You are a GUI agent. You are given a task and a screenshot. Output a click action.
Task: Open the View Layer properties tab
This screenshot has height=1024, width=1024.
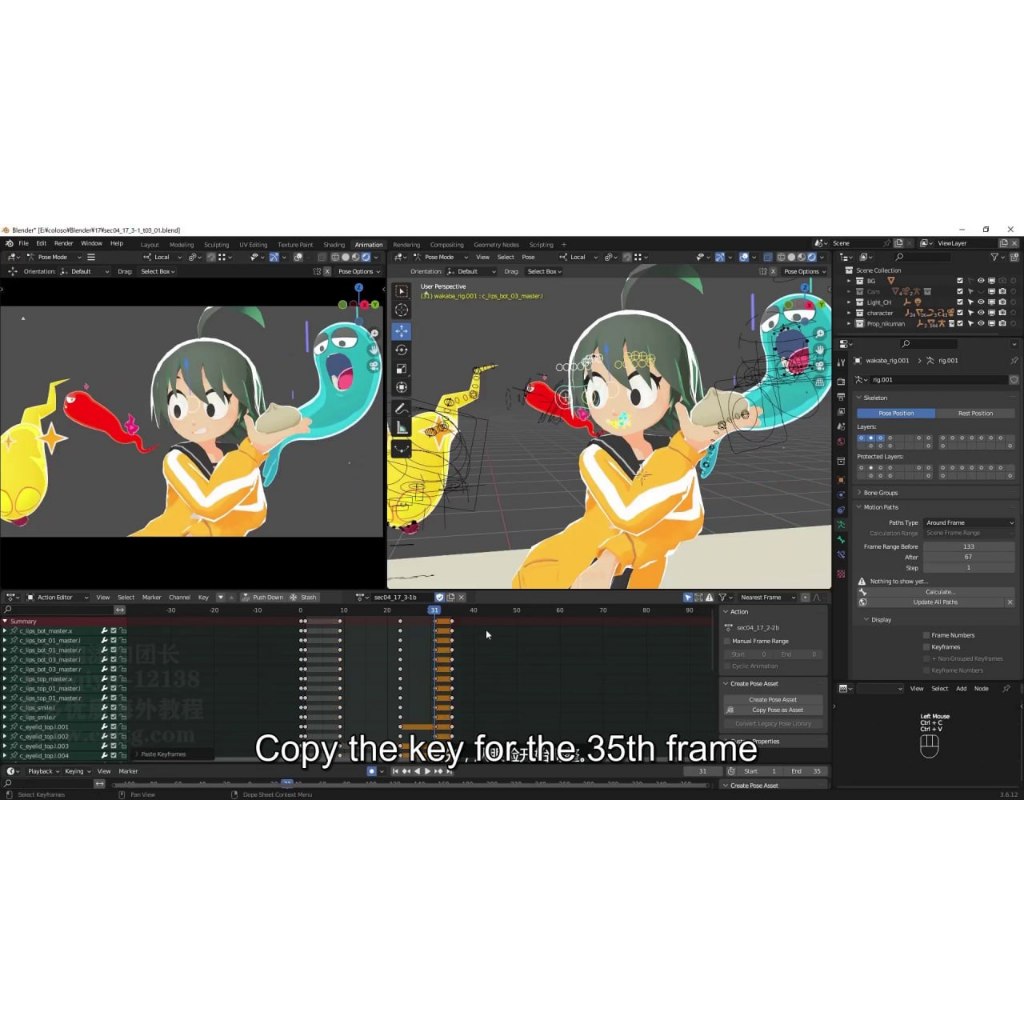(x=841, y=412)
